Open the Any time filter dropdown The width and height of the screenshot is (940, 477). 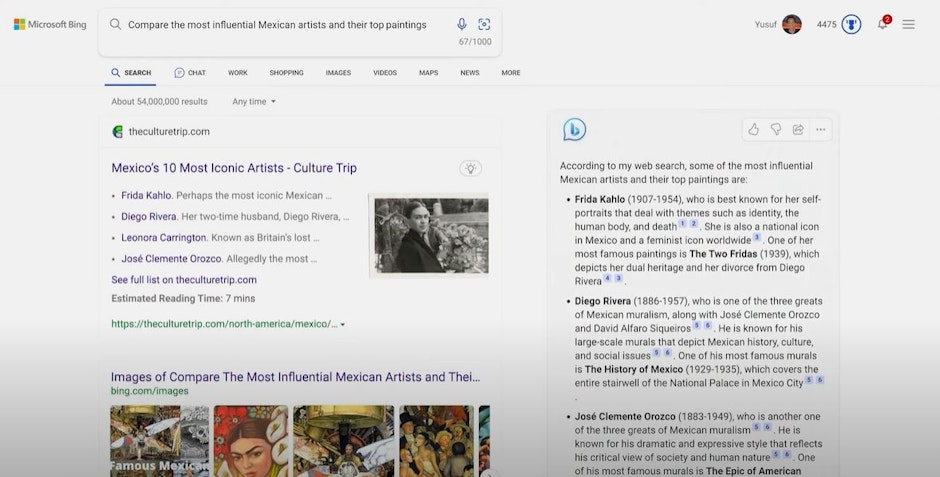(254, 102)
